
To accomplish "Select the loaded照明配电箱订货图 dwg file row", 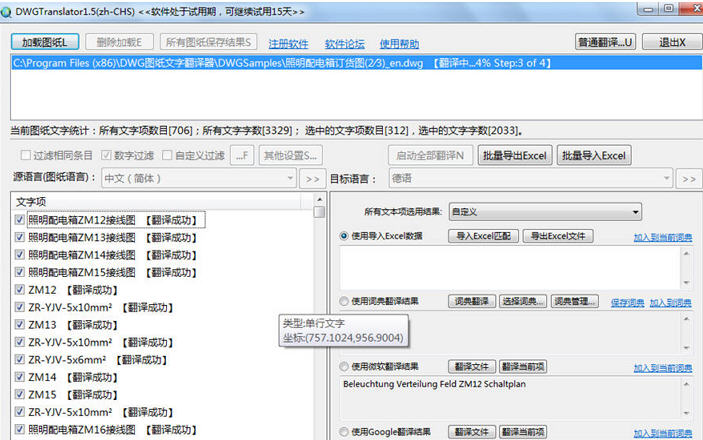I will 356,63.
